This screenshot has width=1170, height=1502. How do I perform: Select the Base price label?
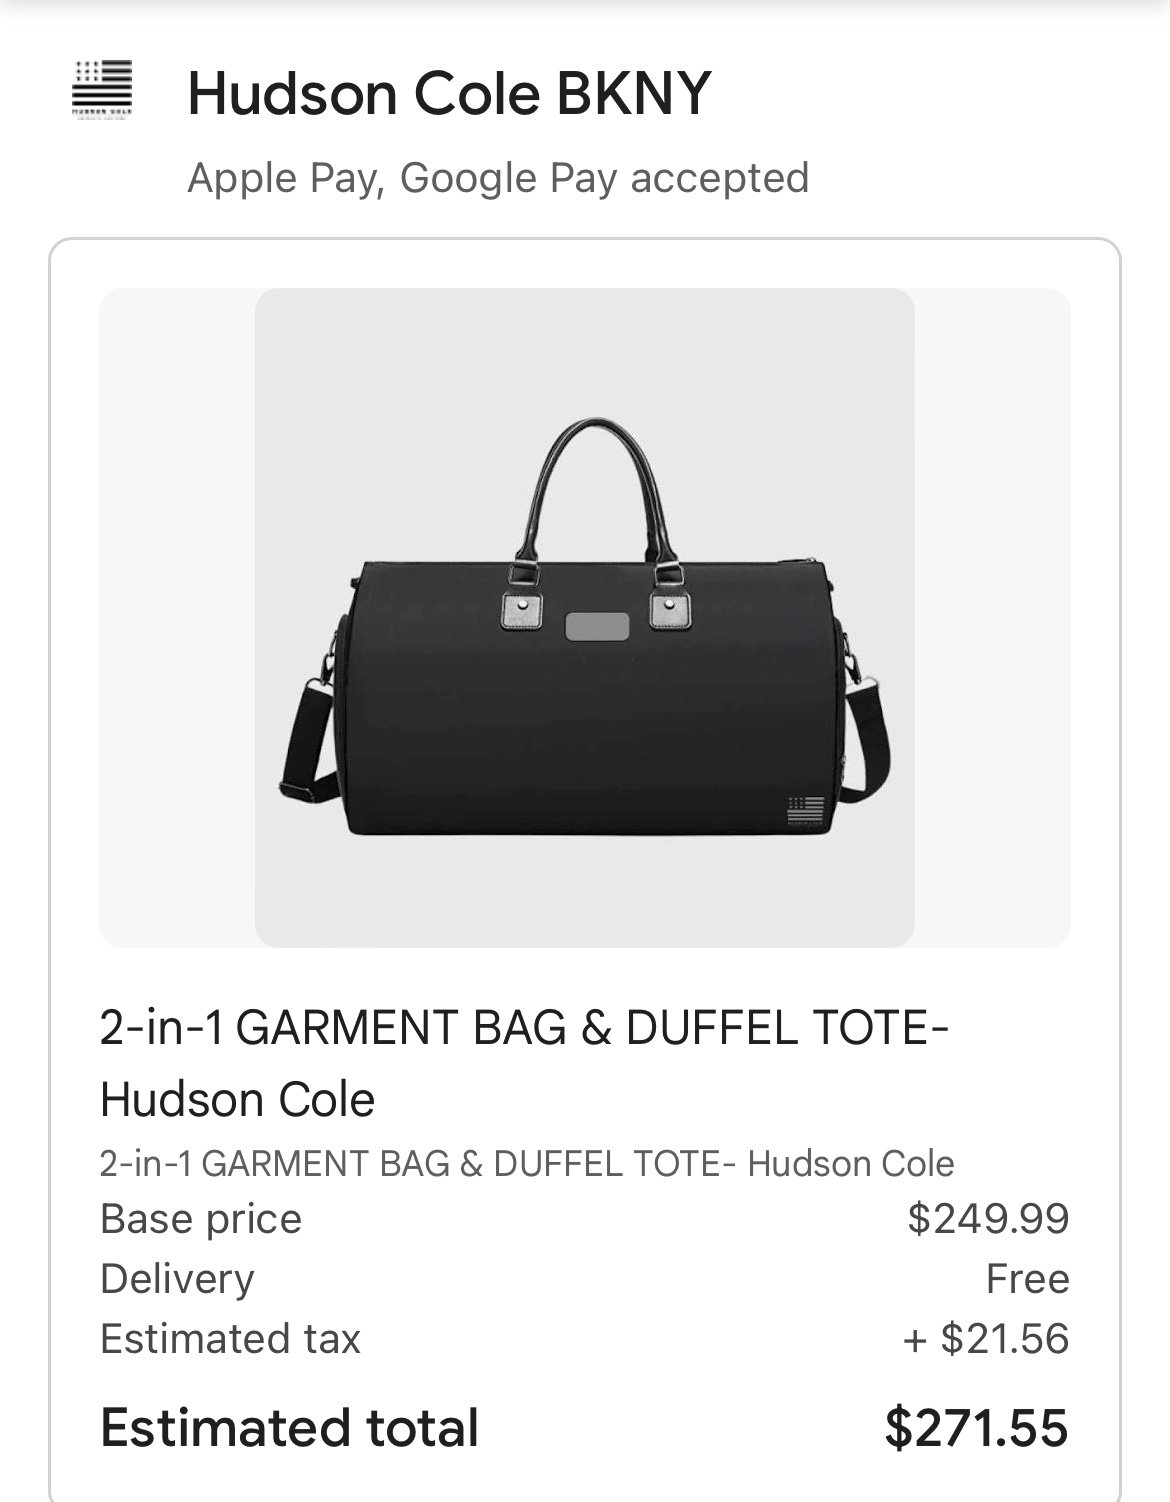coord(201,1219)
